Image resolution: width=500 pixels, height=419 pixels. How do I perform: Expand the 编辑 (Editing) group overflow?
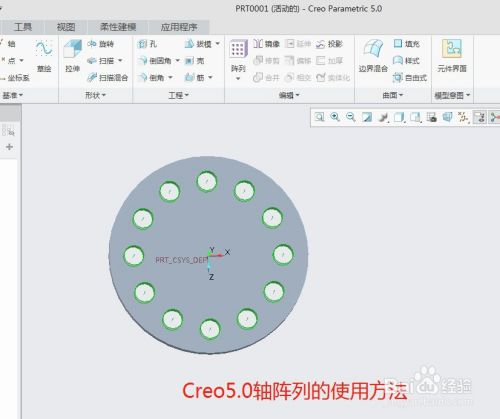(289, 95)
